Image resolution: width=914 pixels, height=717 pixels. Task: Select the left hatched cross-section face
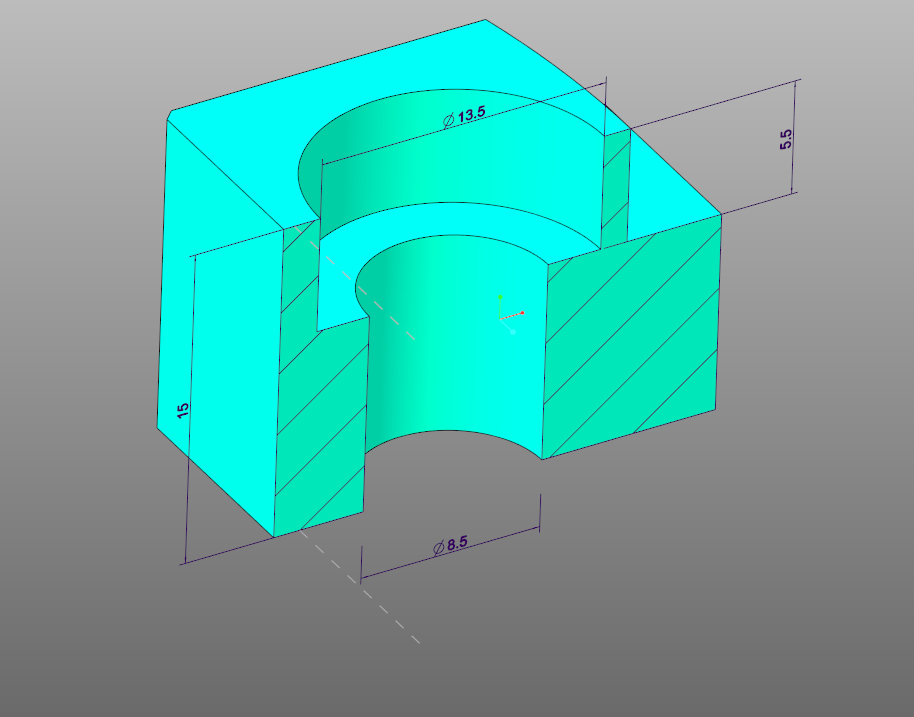pos(320,400)
